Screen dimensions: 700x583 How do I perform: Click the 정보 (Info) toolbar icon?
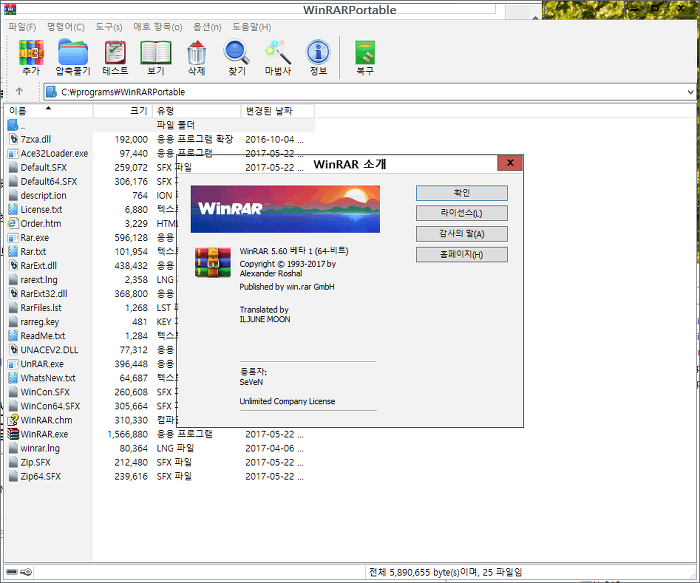tap(318, 57)
